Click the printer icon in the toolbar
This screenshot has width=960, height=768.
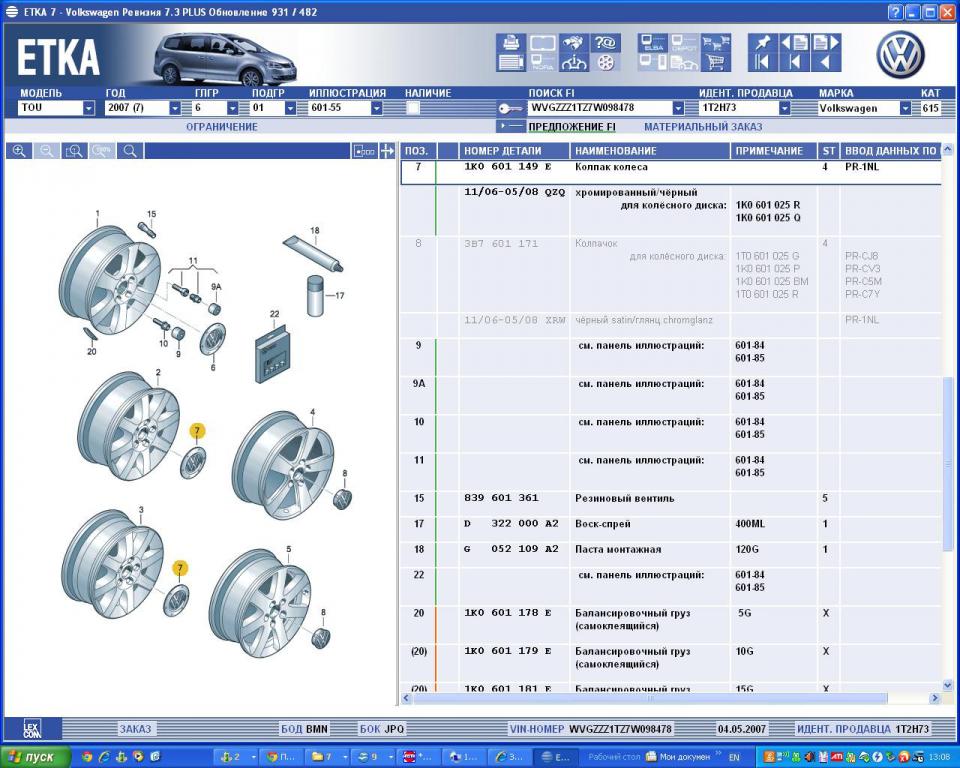[x=511, y=43]
